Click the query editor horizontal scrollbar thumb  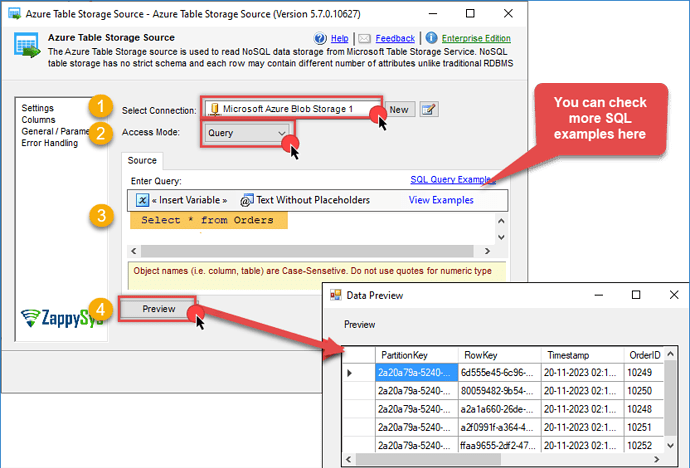[307, 251]
